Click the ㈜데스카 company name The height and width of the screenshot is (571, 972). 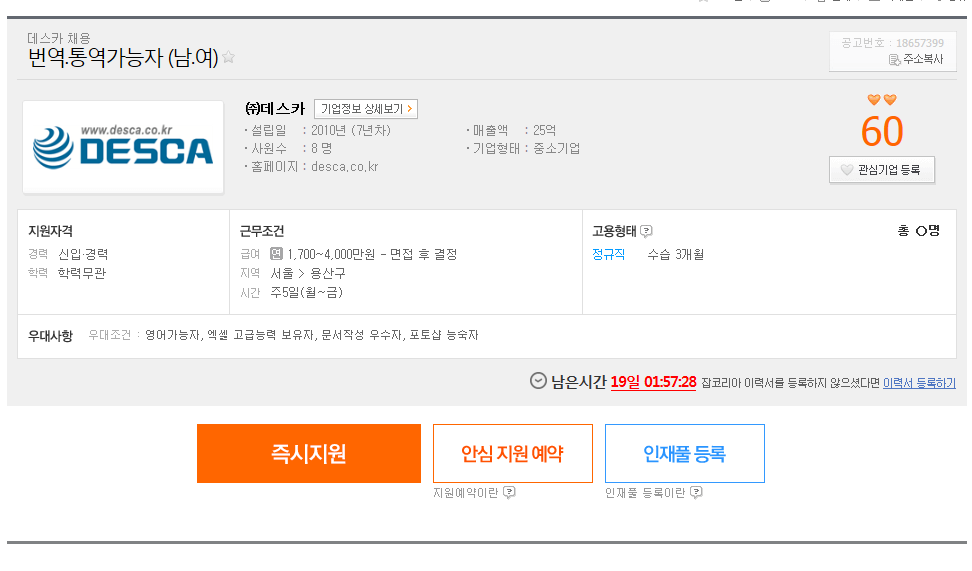point(275,108)
